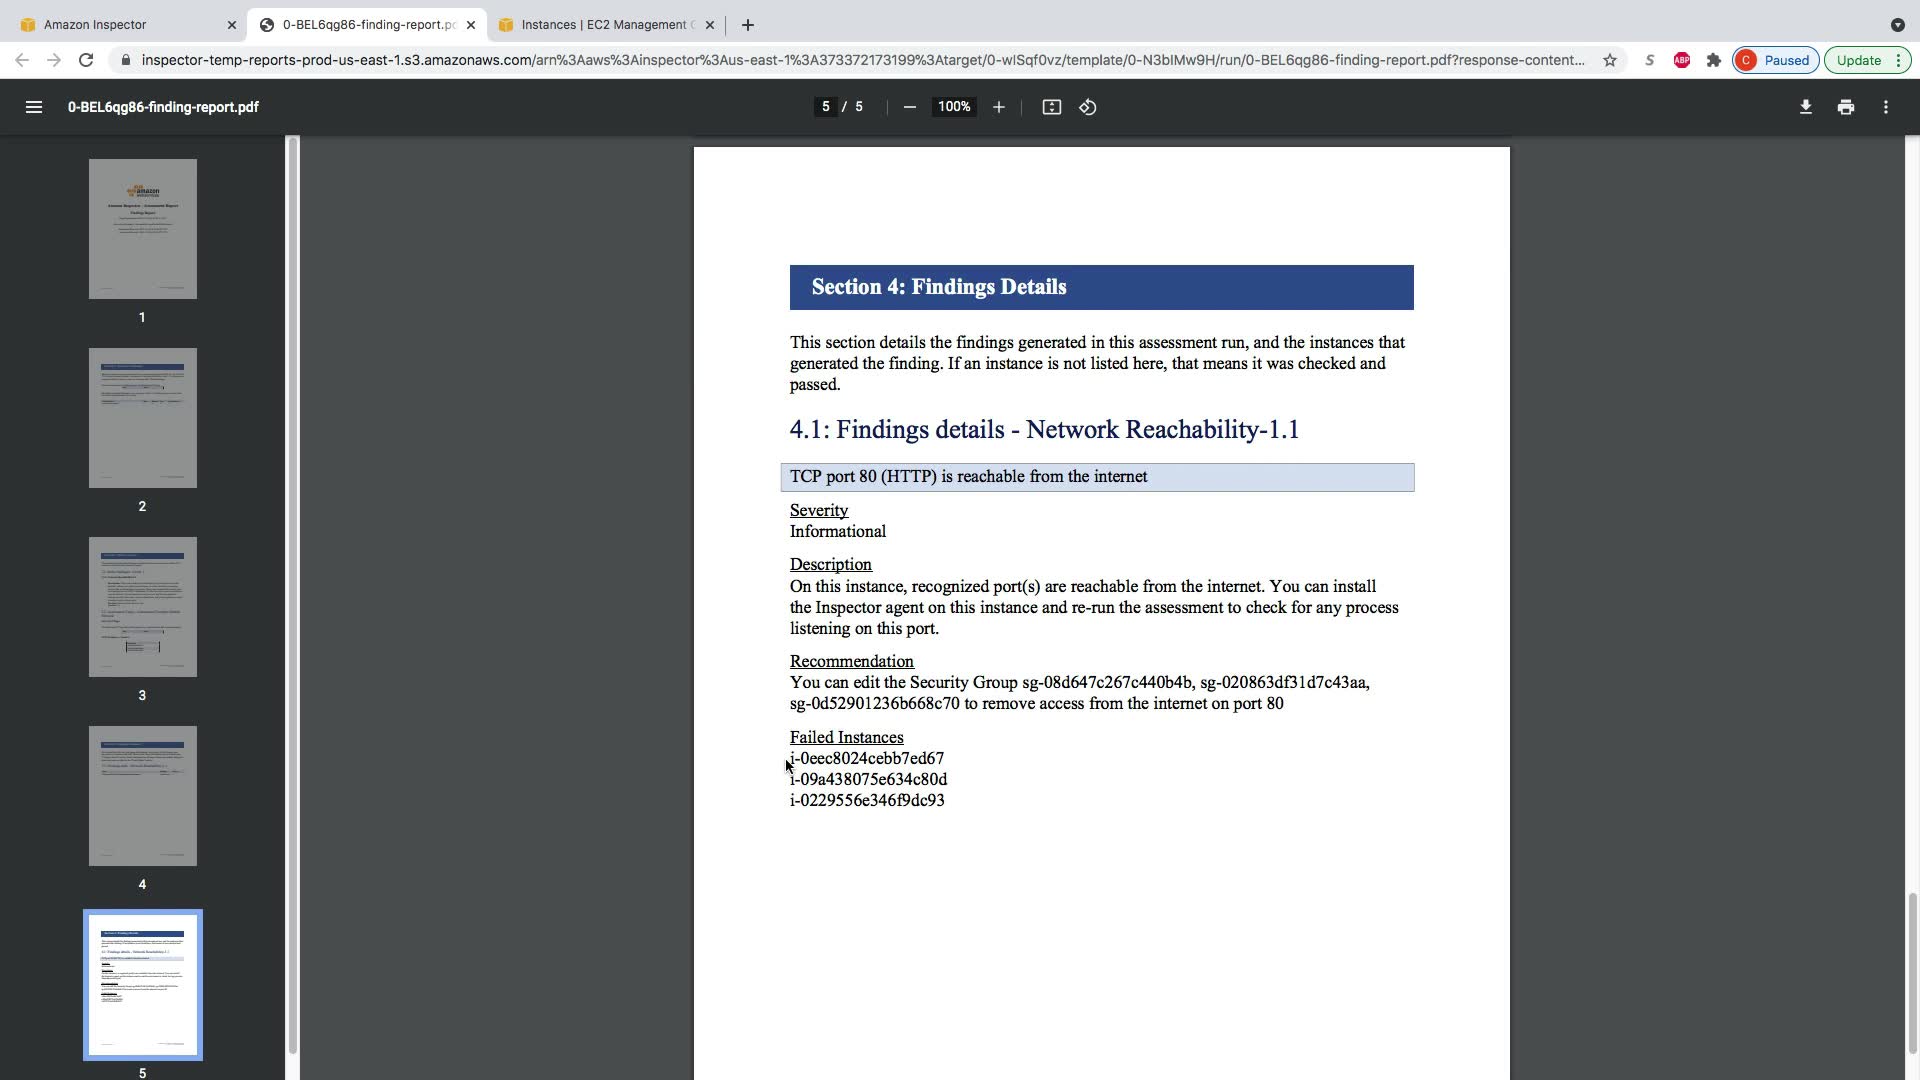1920x1080 pixels.
Task: Toggle the PDF sidebar menu icon
Action: point(33,107)
